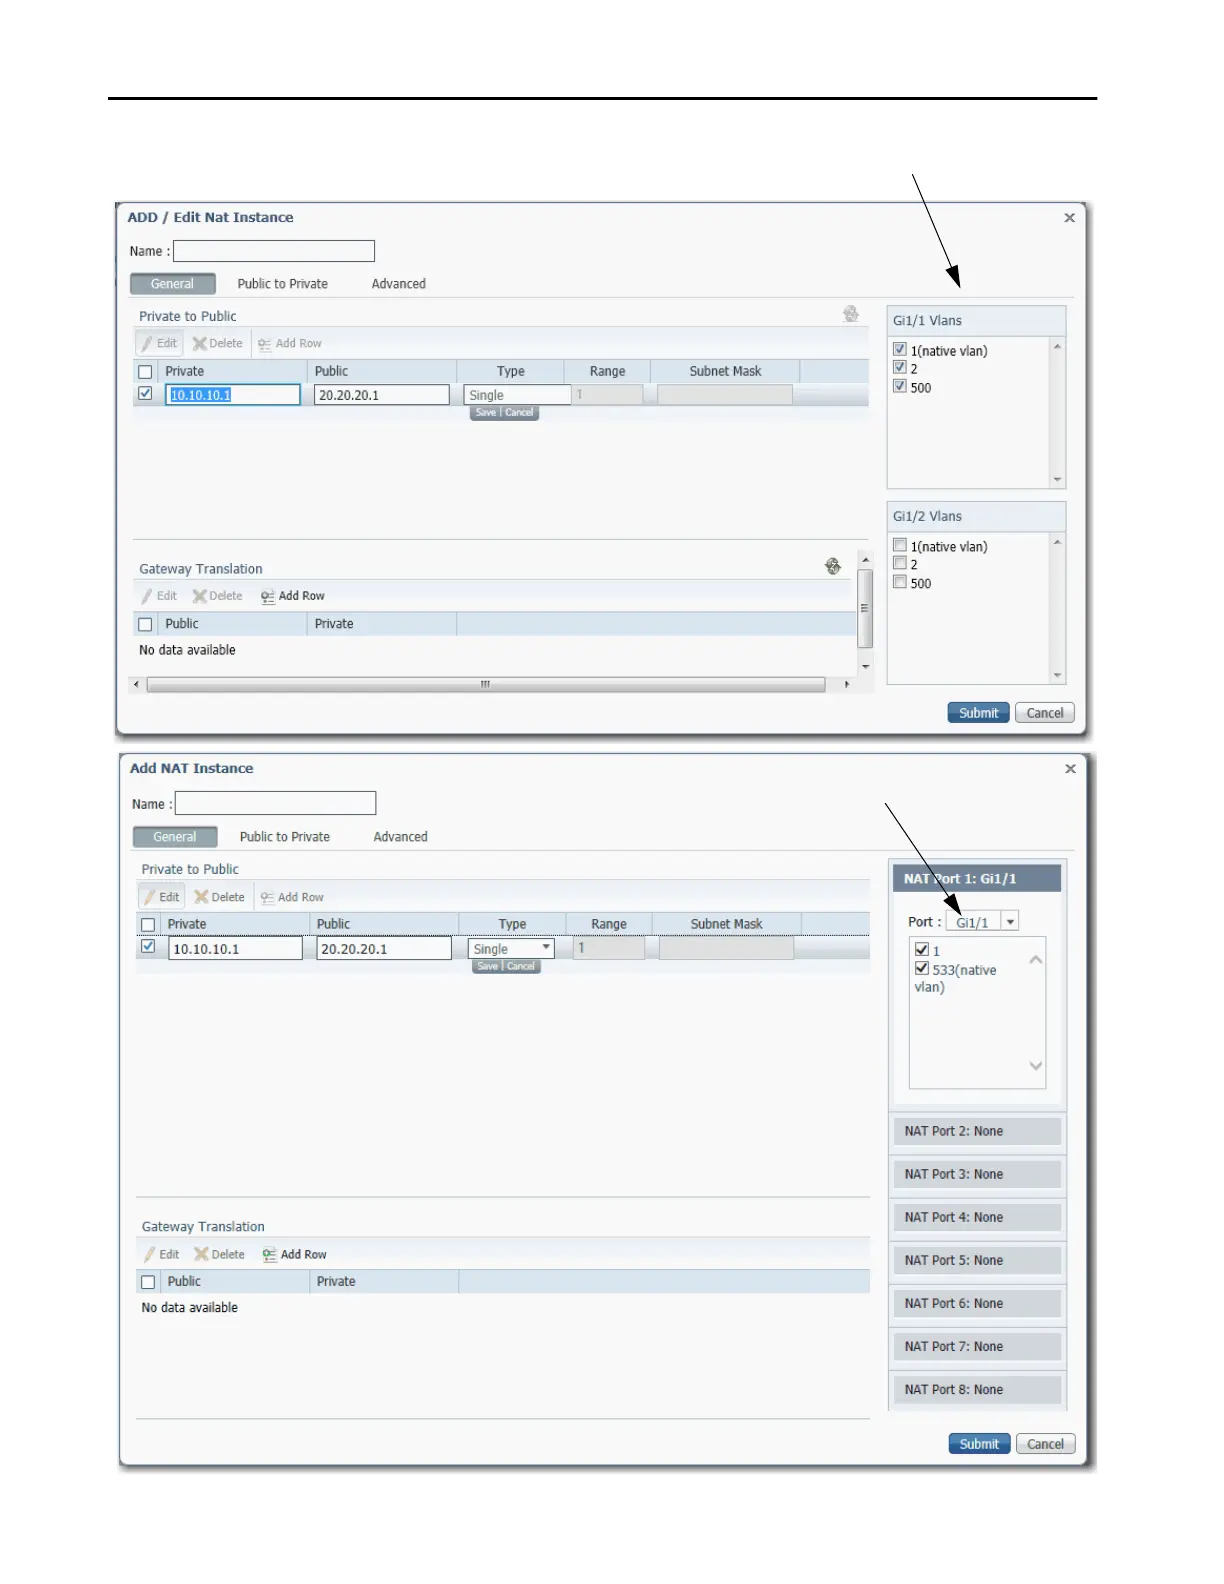The height and width of the screenshot is (1584, 1224).
Task: Toggle select-all checkbox in upper Private table header
Action: (x=145, y=371)
